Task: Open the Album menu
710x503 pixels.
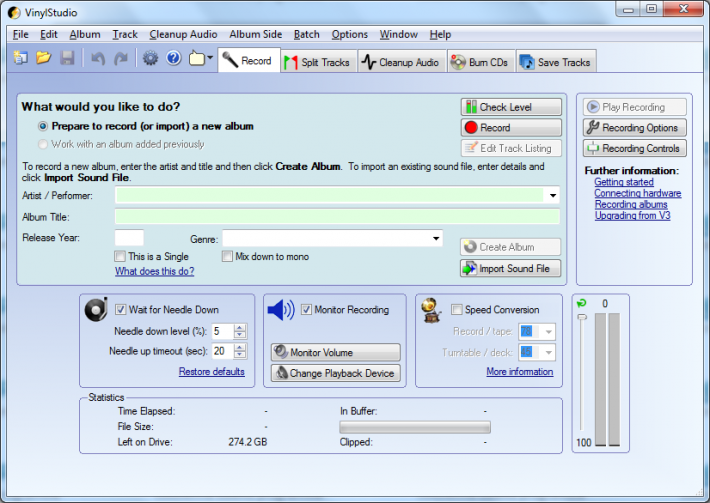Action: 85,34
